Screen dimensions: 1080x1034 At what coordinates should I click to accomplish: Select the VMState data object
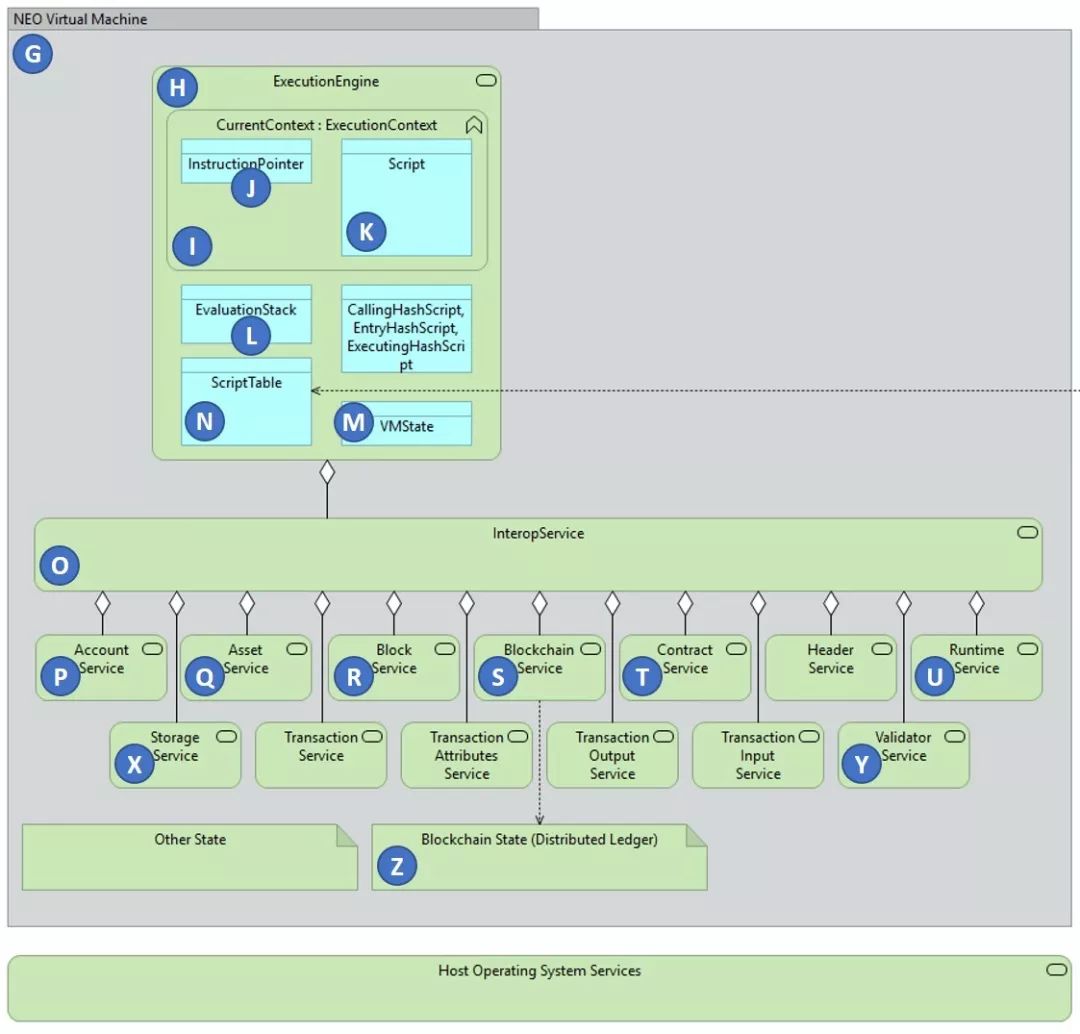pos(406,423)
